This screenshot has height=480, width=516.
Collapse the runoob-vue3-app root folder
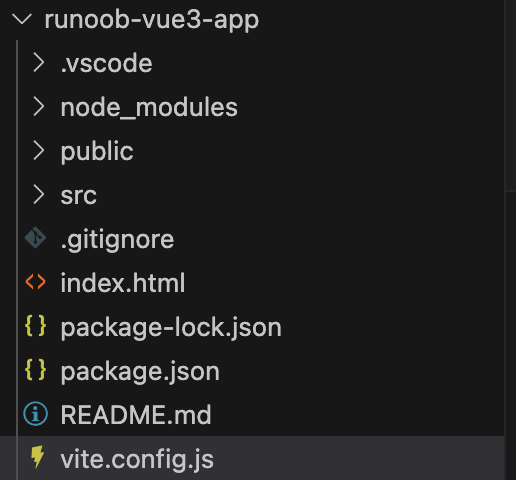(x=22, y=19)
